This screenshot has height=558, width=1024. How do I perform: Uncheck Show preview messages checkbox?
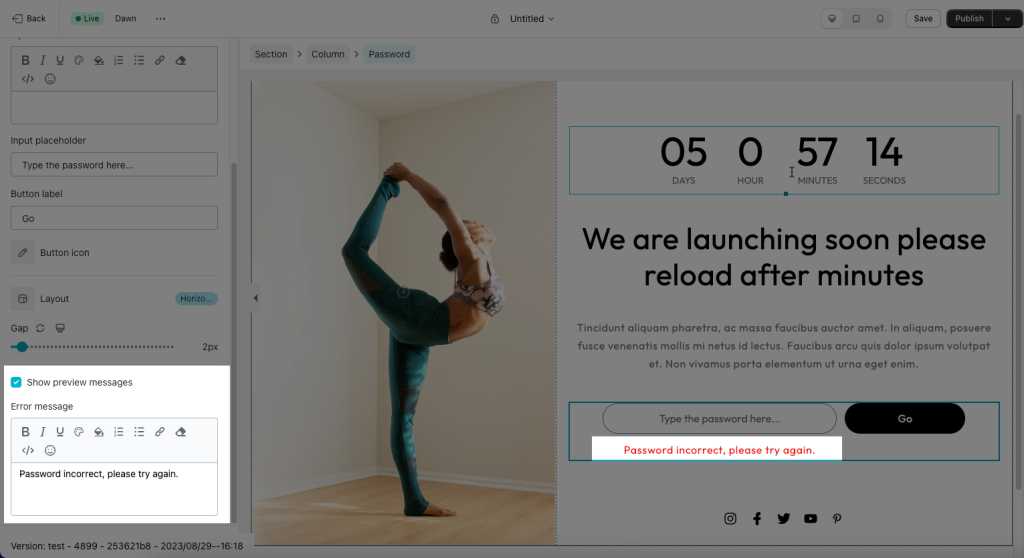tap(16, 382)
